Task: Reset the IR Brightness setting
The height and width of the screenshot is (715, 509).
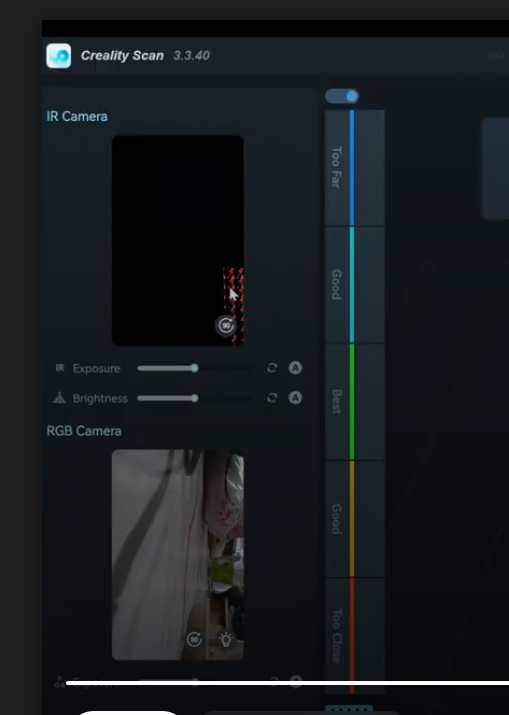Action: (x=272, y=398)
